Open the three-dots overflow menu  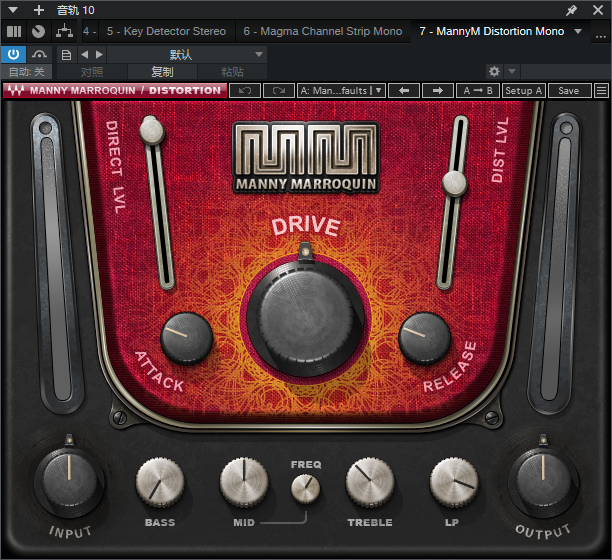601,36
